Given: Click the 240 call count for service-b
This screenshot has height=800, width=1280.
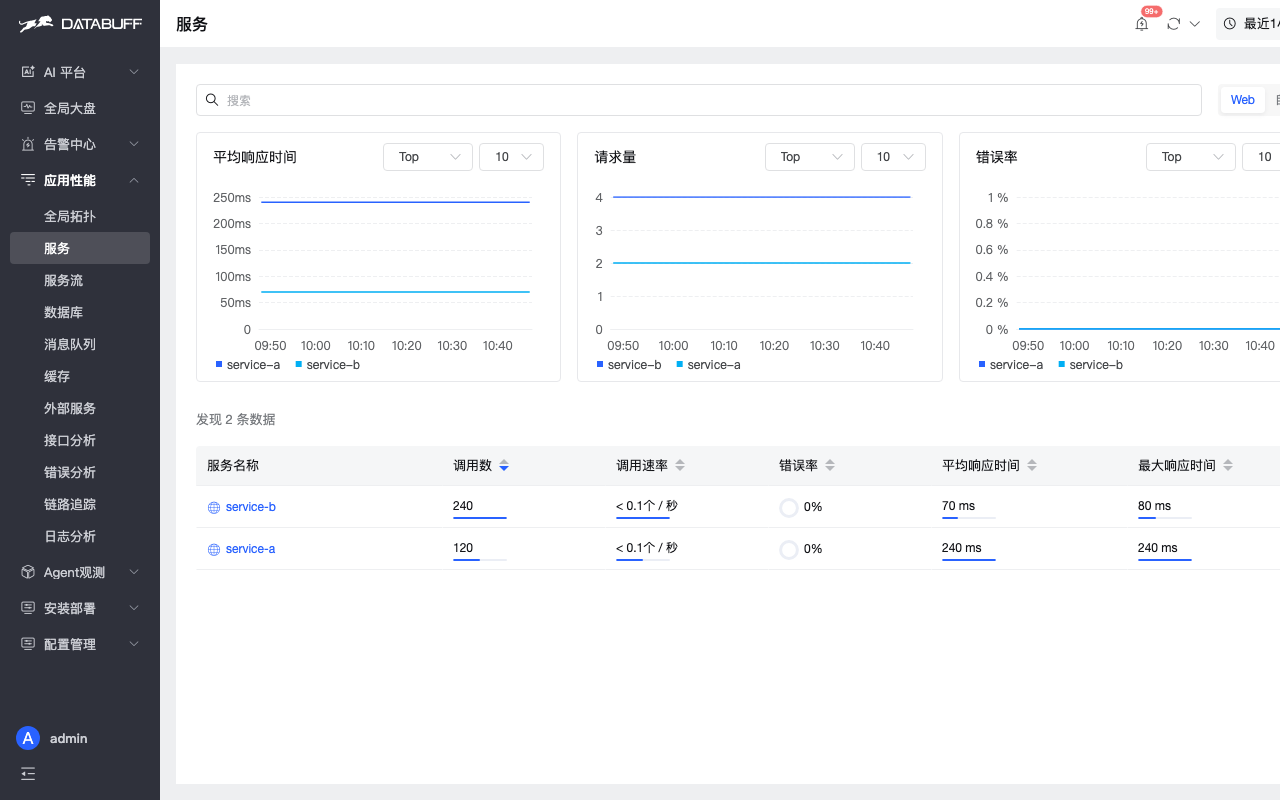Looking at the screenshot, I should (463, 506).
